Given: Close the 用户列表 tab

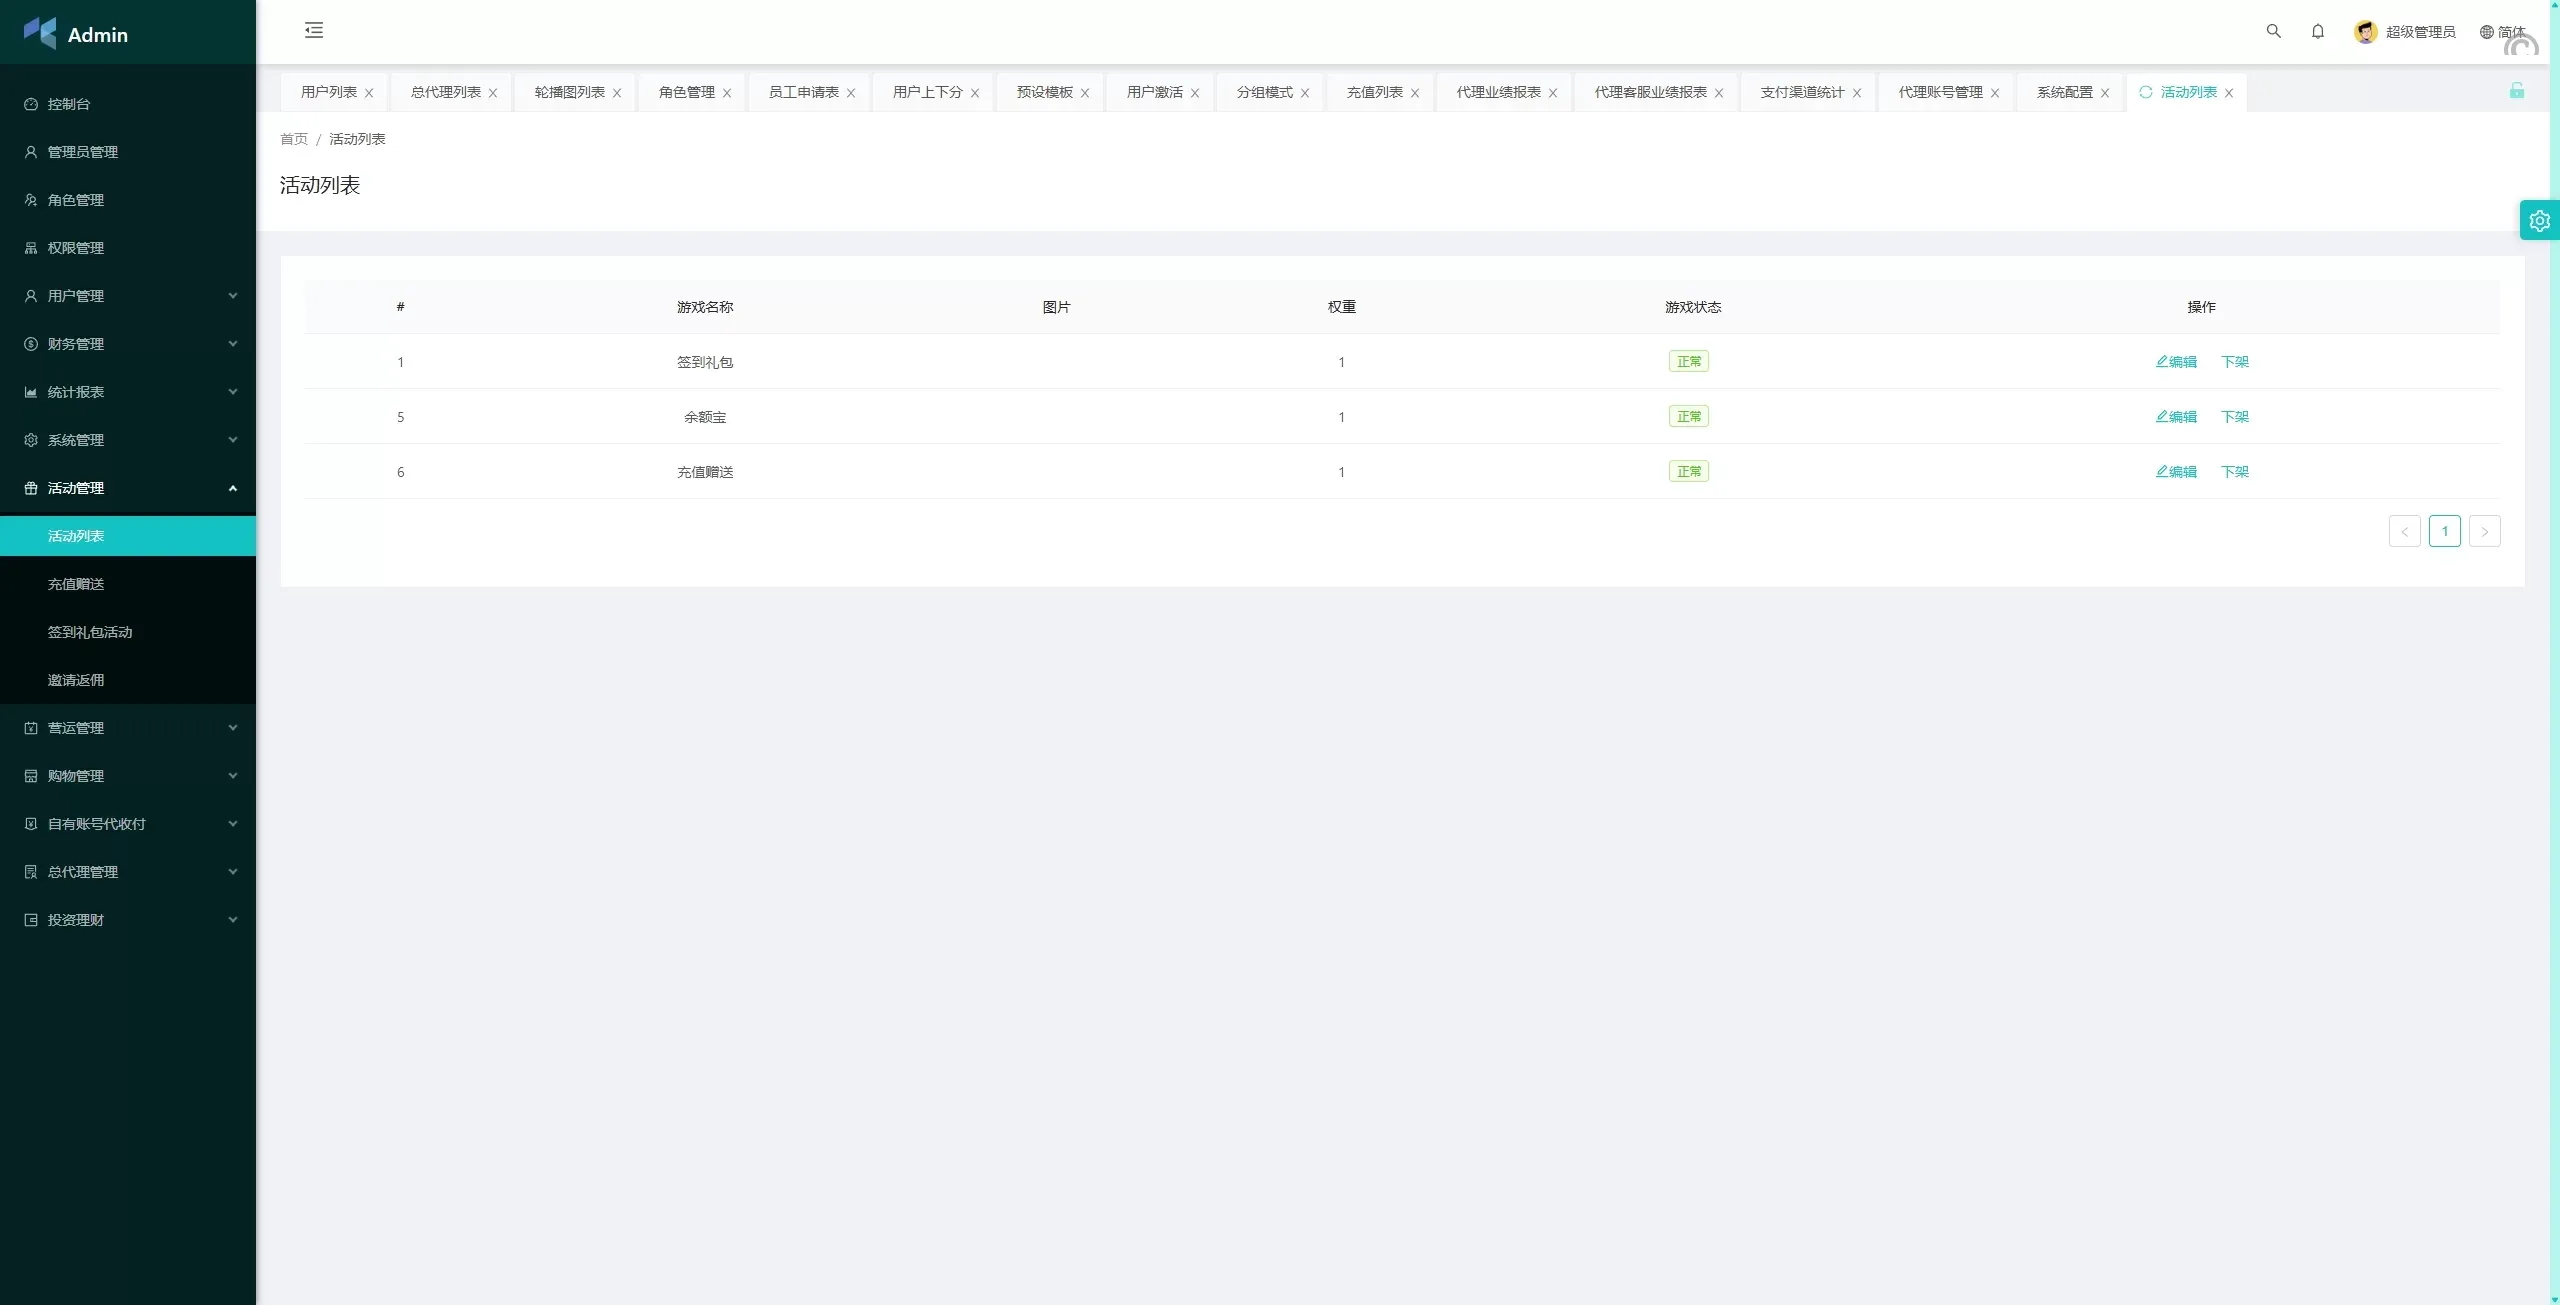Looking at the screenshot, I should [x=369, y=93].
